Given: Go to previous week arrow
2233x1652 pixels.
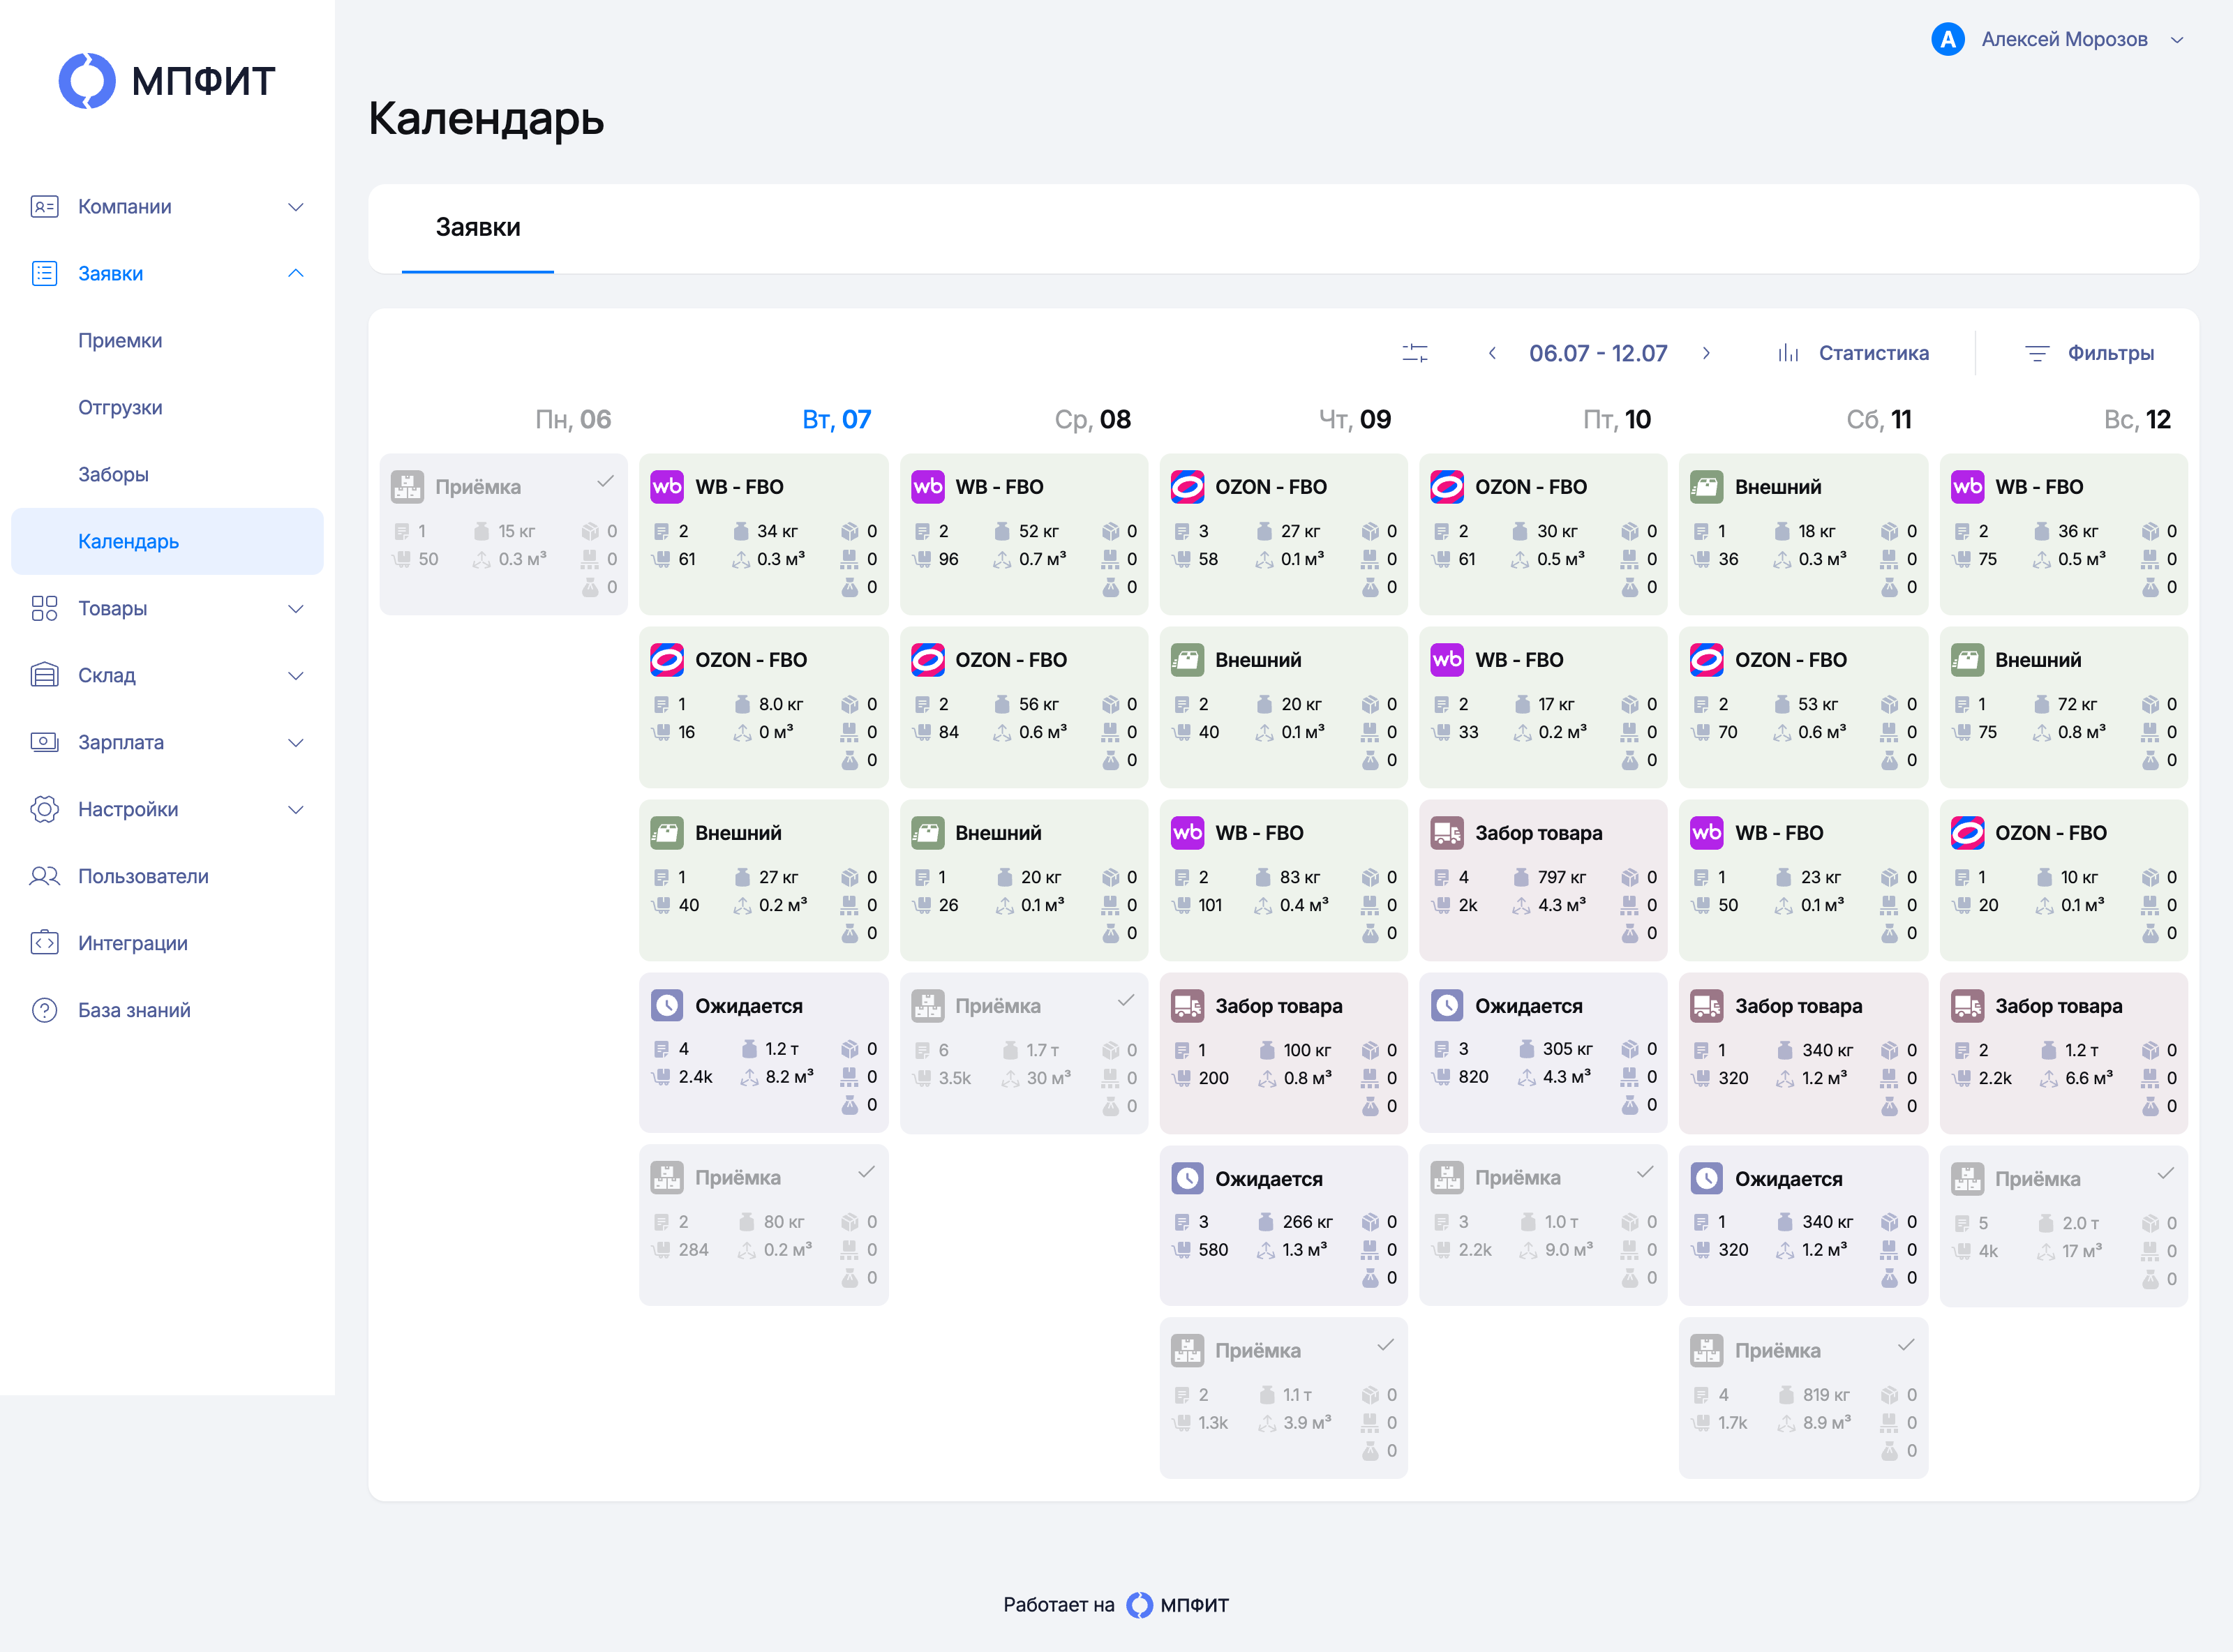Looking at the screenshot, I should click(x=1492, y=353).
